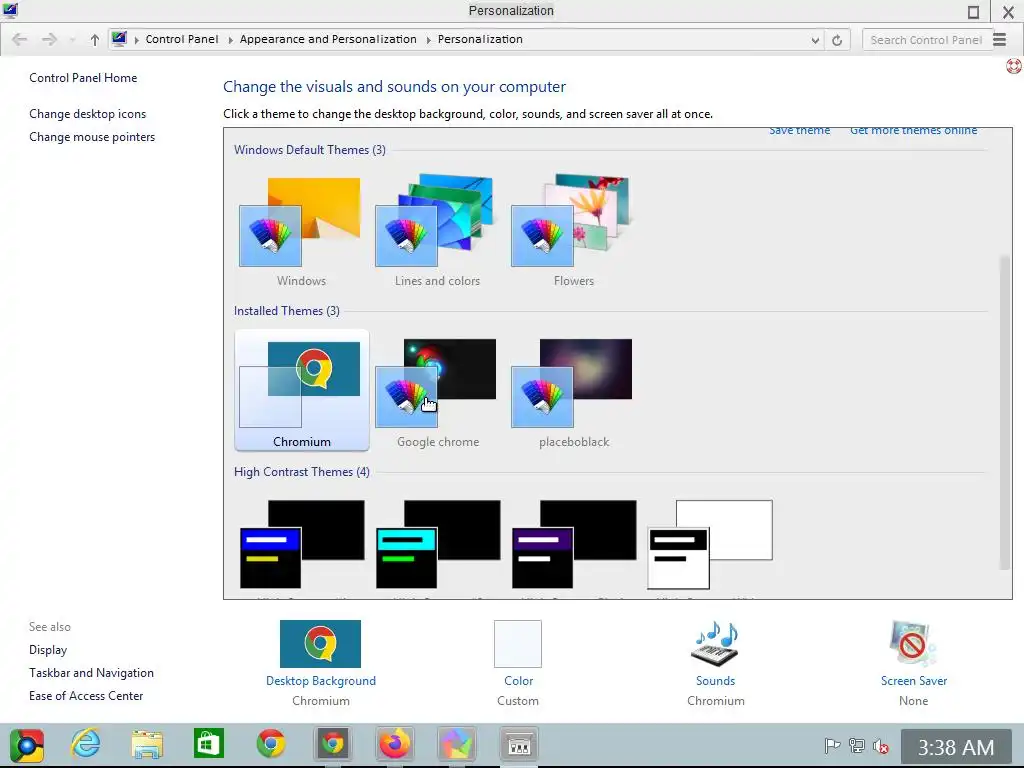Open File Explorer from taskbar
The image size is (1024, 768).
pyautogui.click(x=147, y=744)
